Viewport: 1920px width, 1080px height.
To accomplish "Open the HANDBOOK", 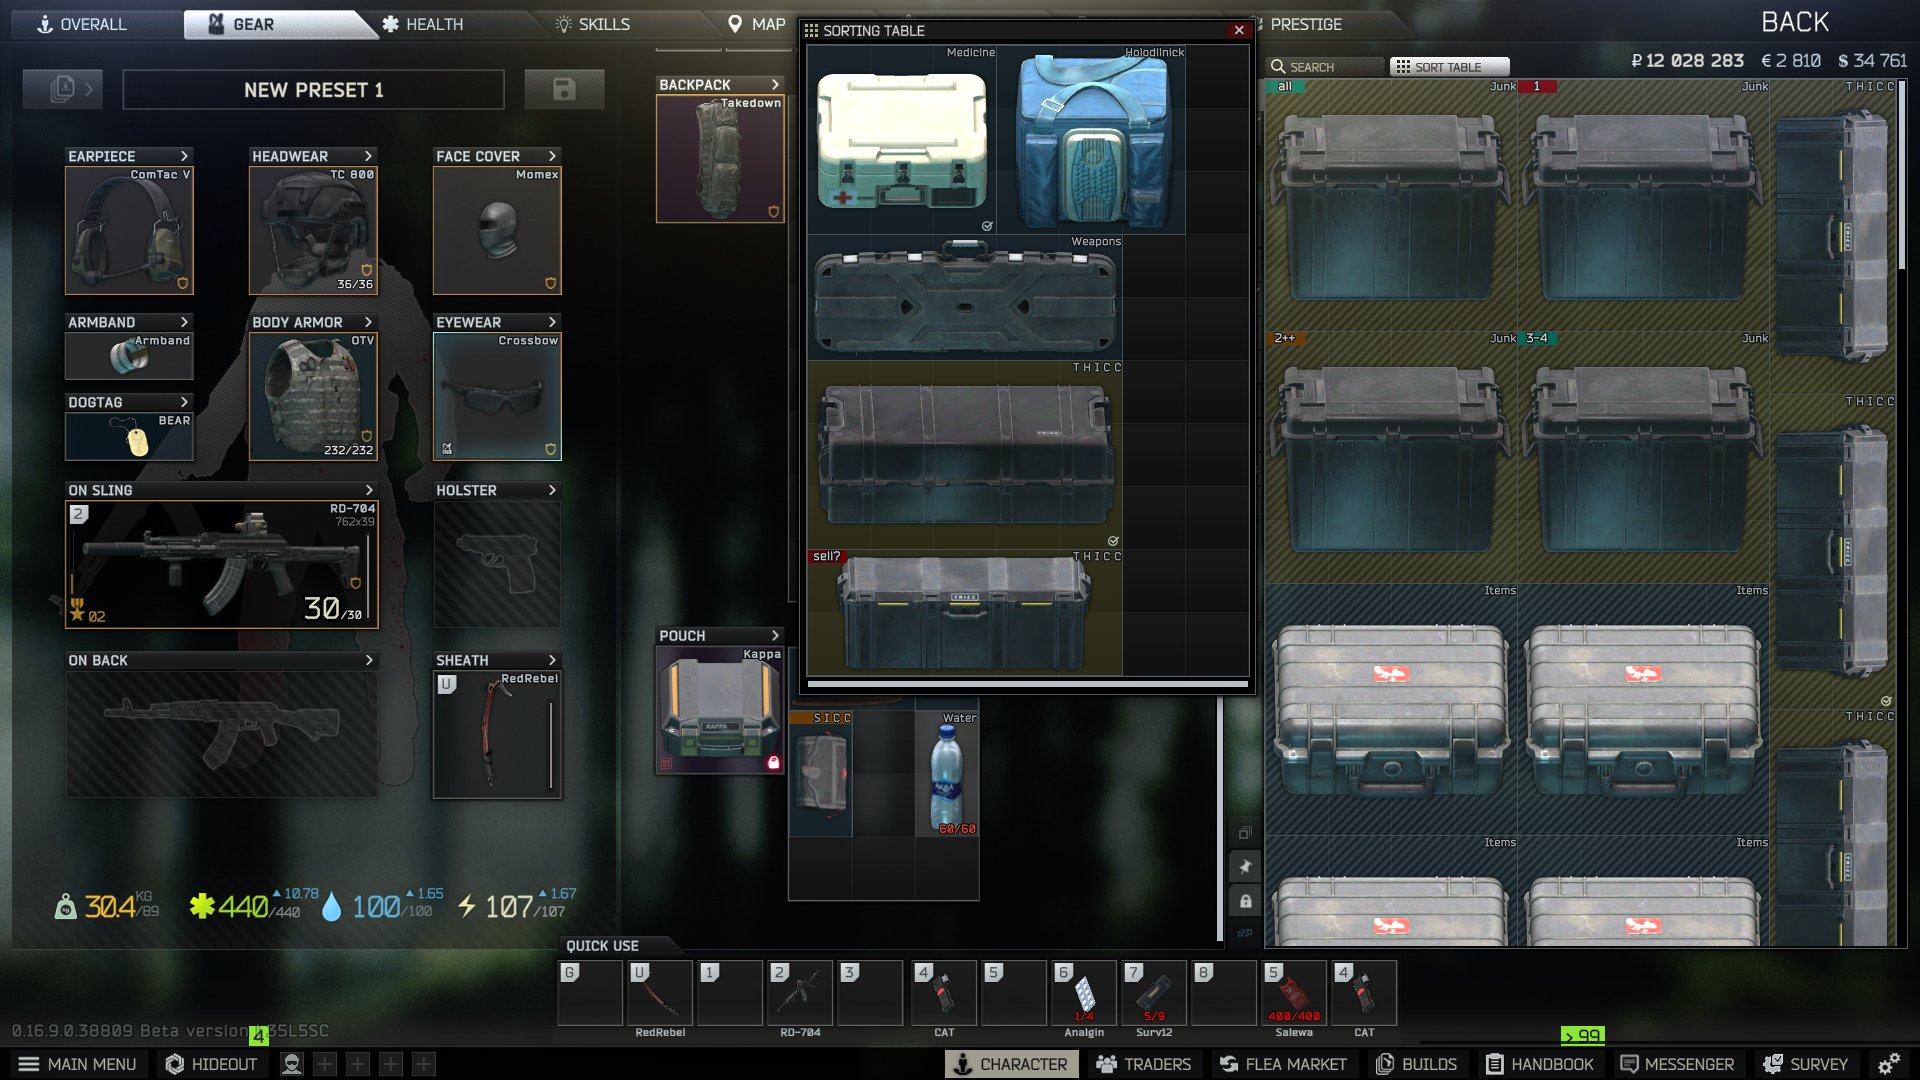I will tap(1539, 1064).
